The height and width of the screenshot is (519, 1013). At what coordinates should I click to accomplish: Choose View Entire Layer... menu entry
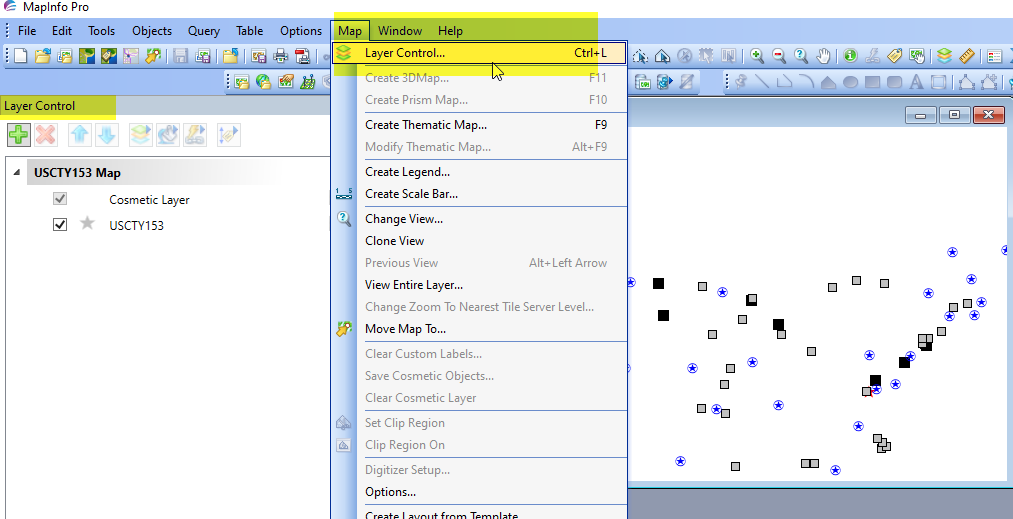[x=479, y=285]
